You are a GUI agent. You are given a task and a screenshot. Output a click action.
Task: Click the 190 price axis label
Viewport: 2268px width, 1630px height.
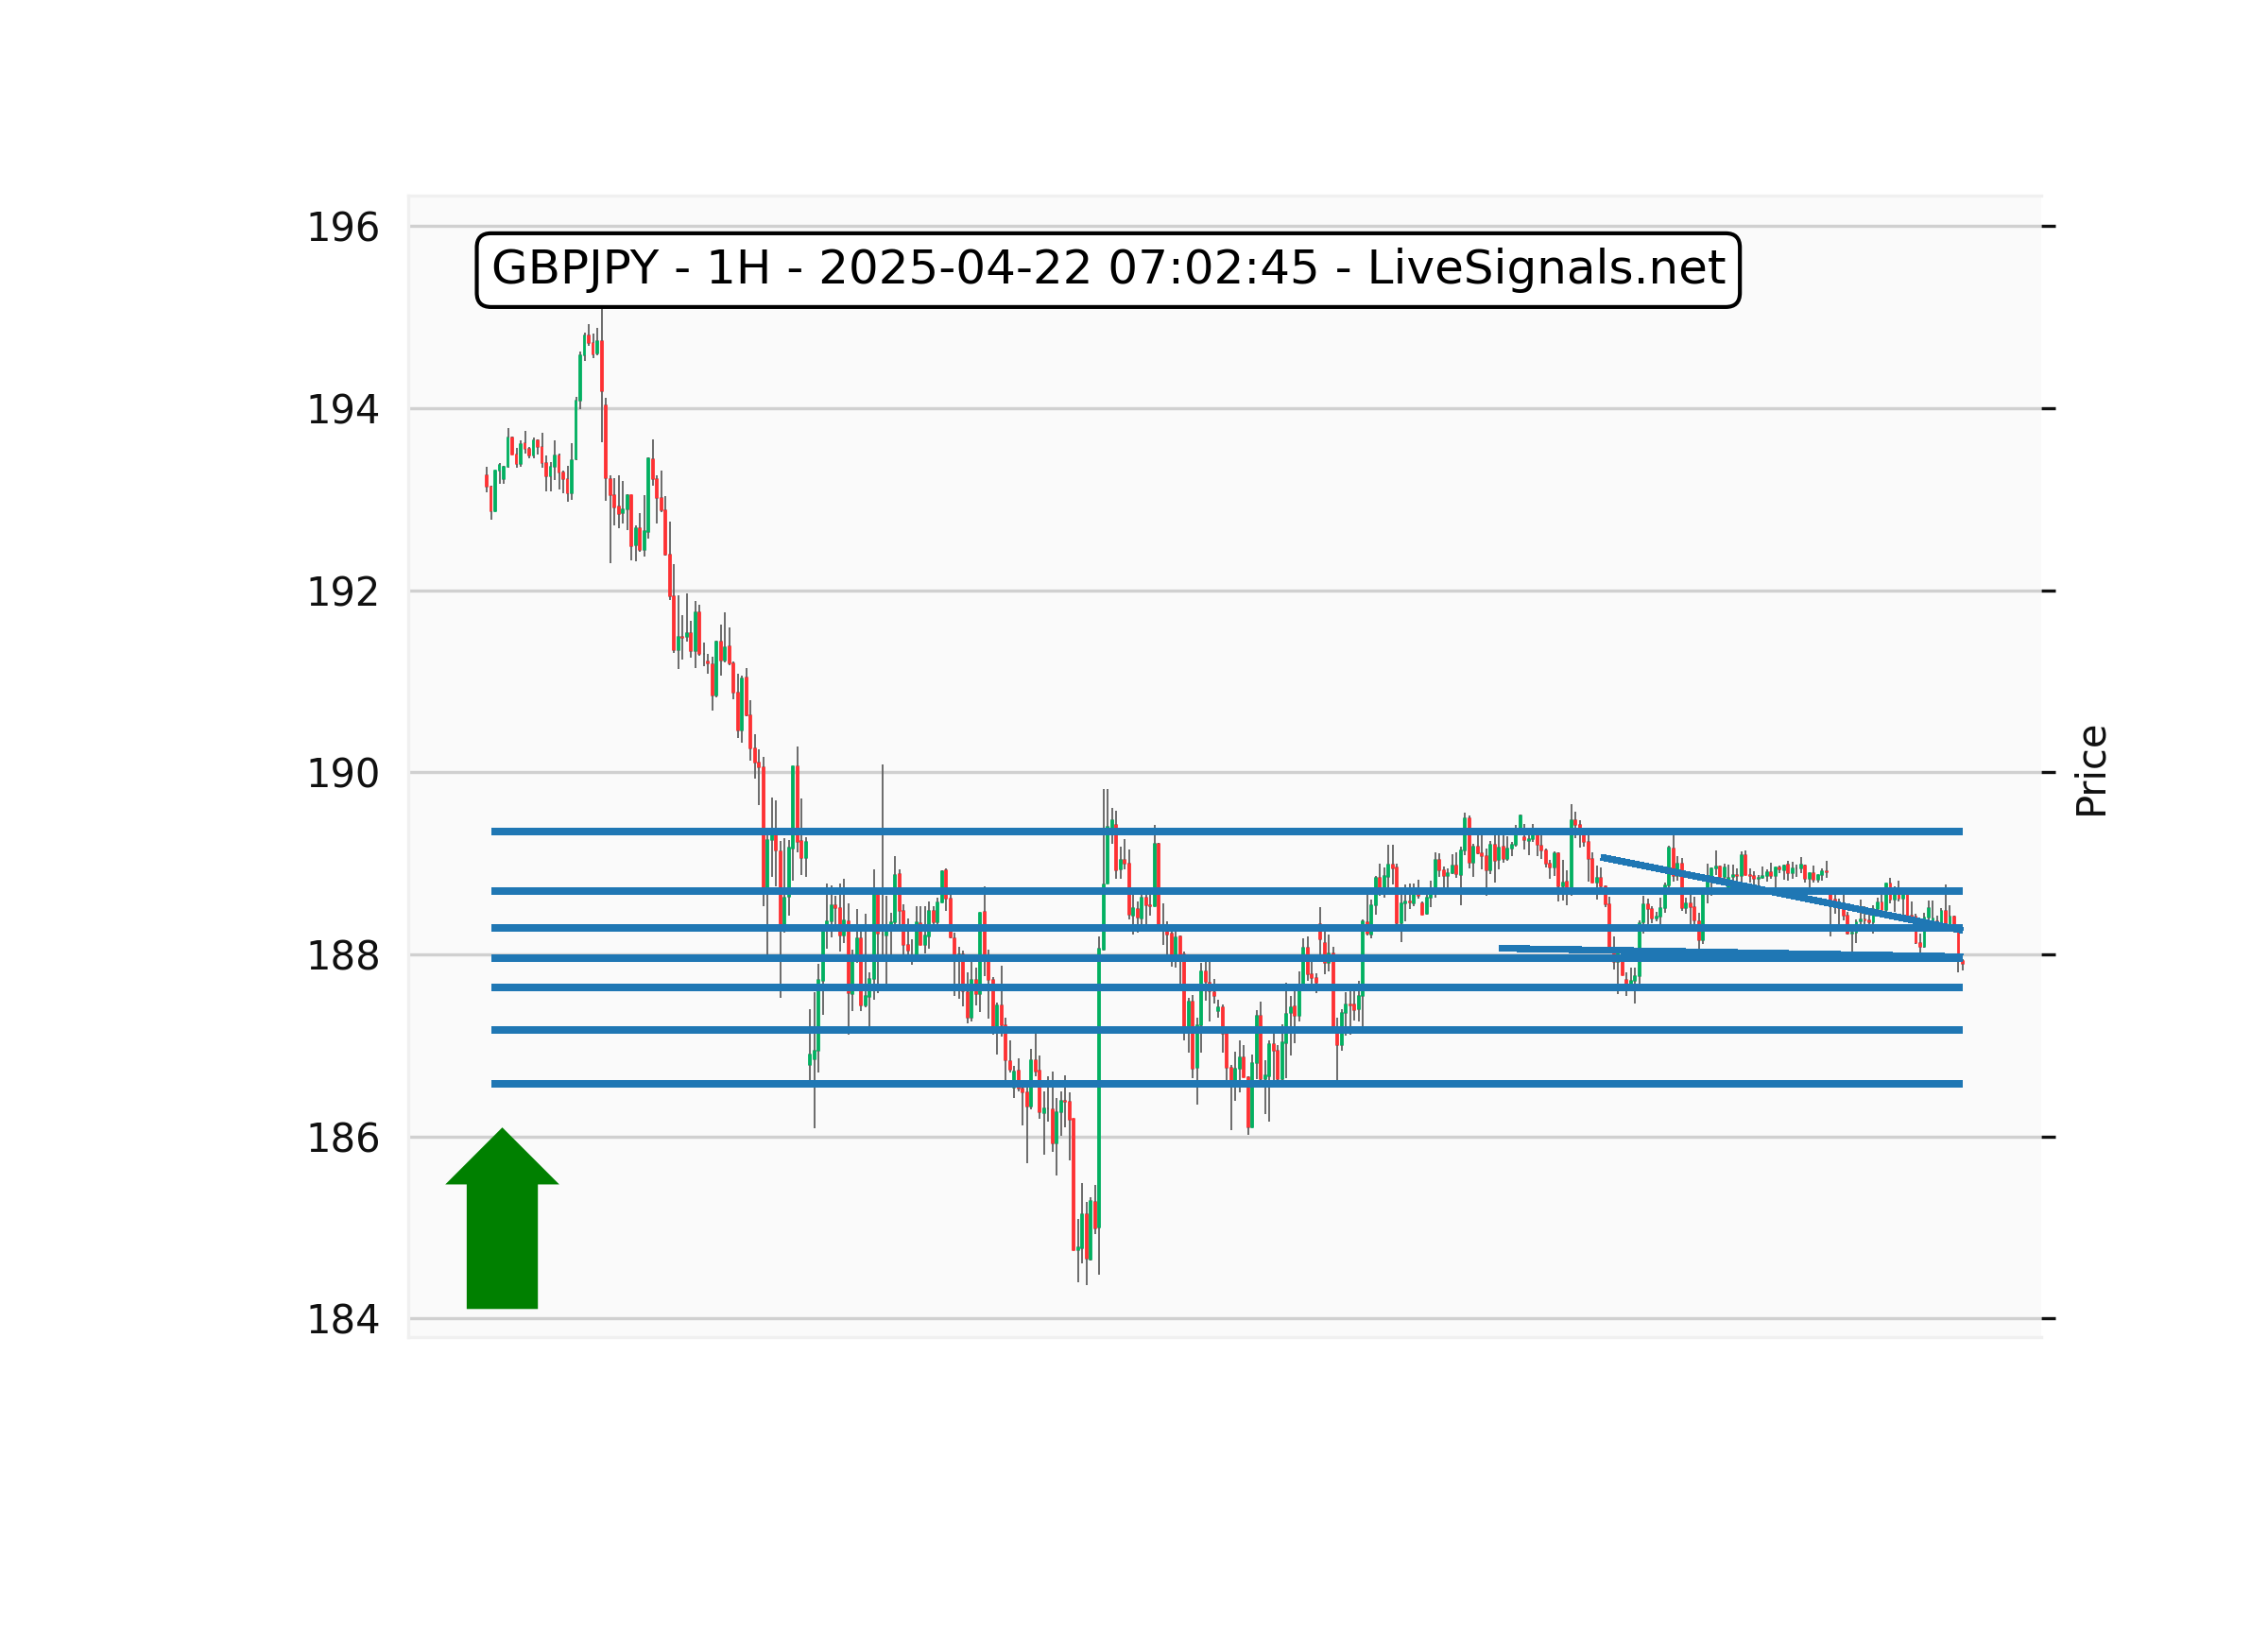pyautogui.click(x=342, y=774)
